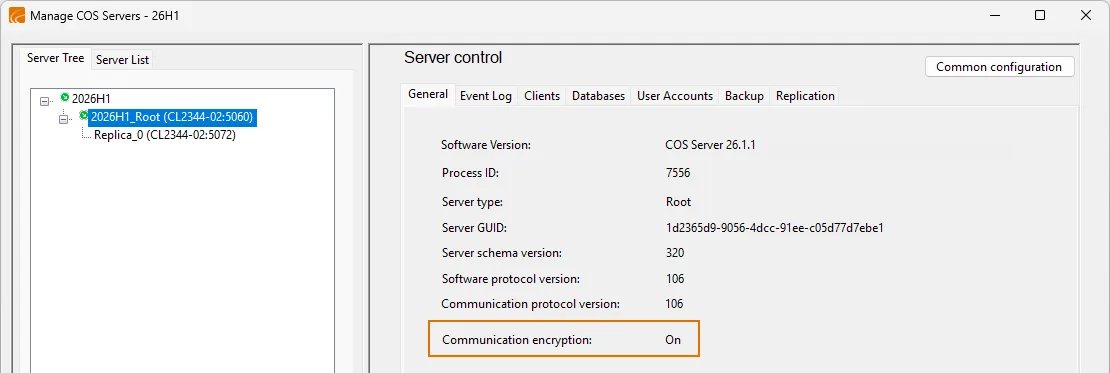Image resolution: width=1110 pixels, height=373 pixels.
Task: Click the Server type label
Action: pyautogui.click(x=472, y=202)
